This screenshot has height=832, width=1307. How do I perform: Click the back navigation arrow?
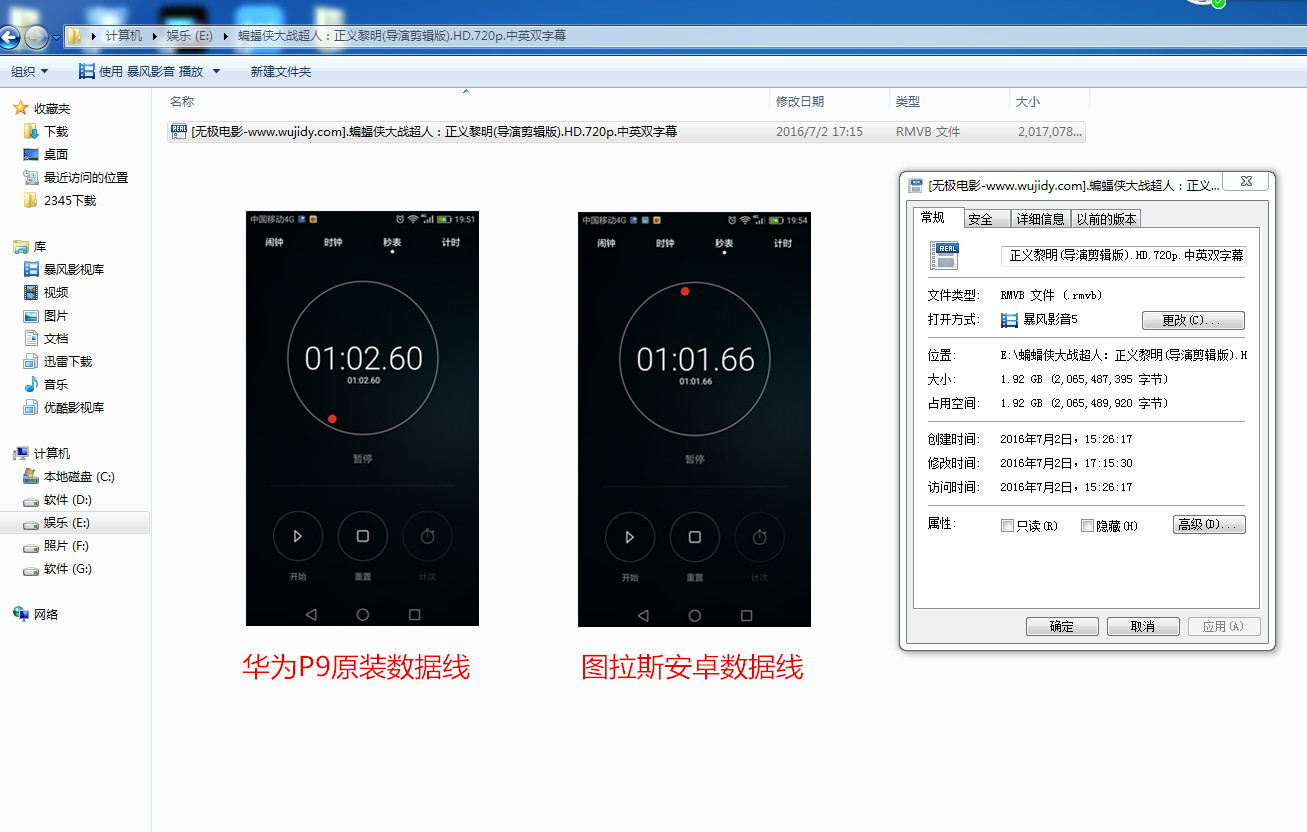click(9, 35)
